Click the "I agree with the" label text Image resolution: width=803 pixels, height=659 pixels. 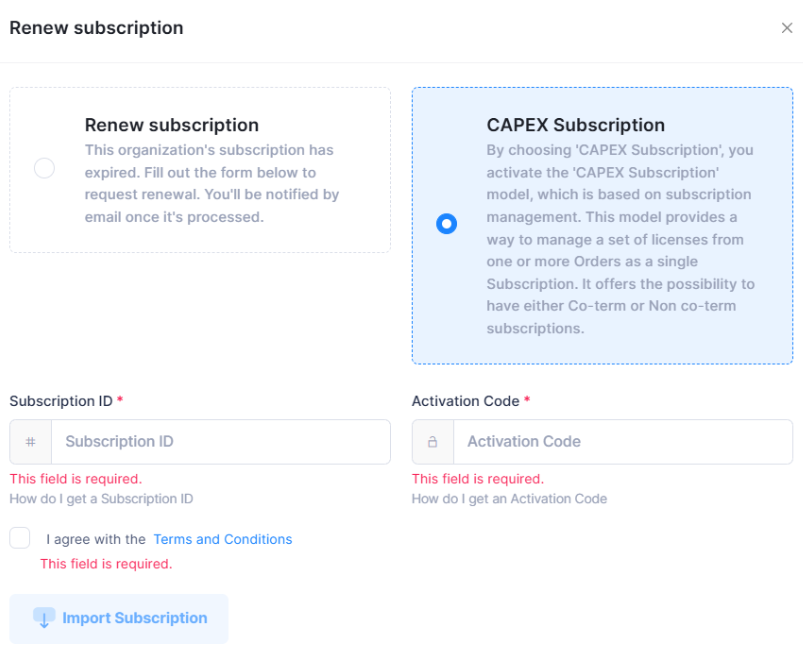tap(96, 539)
